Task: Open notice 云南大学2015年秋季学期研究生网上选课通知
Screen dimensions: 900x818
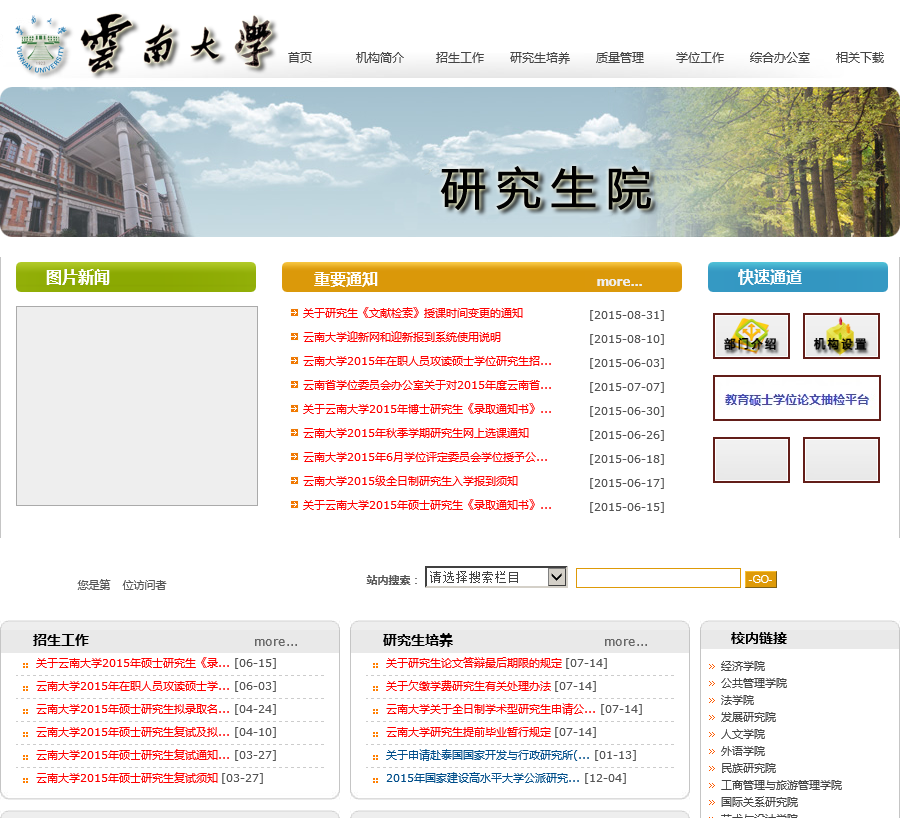Action: [416, 433]
